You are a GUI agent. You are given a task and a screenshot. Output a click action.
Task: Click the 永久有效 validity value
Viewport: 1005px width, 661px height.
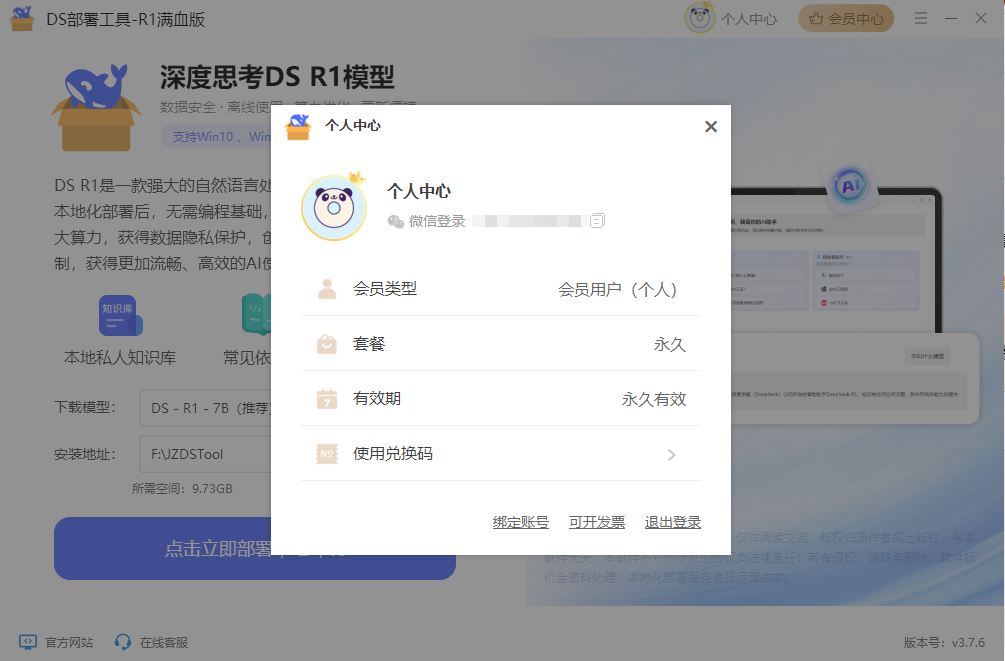click(654, 399)
